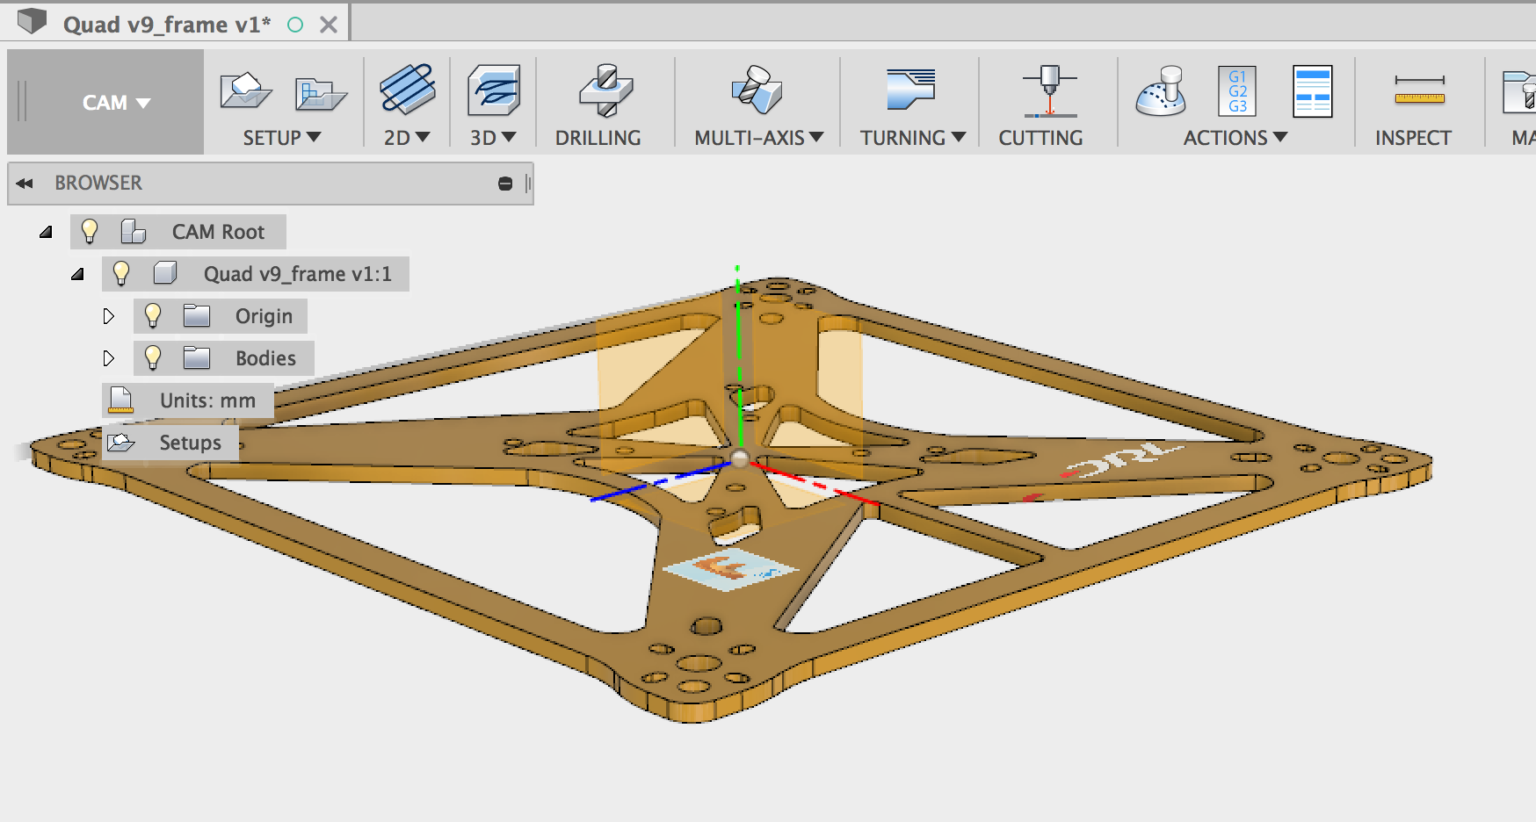Toggle visibility lightbulb for Bodies
This screenshot has width=1536, height=822.
[153, 357]
